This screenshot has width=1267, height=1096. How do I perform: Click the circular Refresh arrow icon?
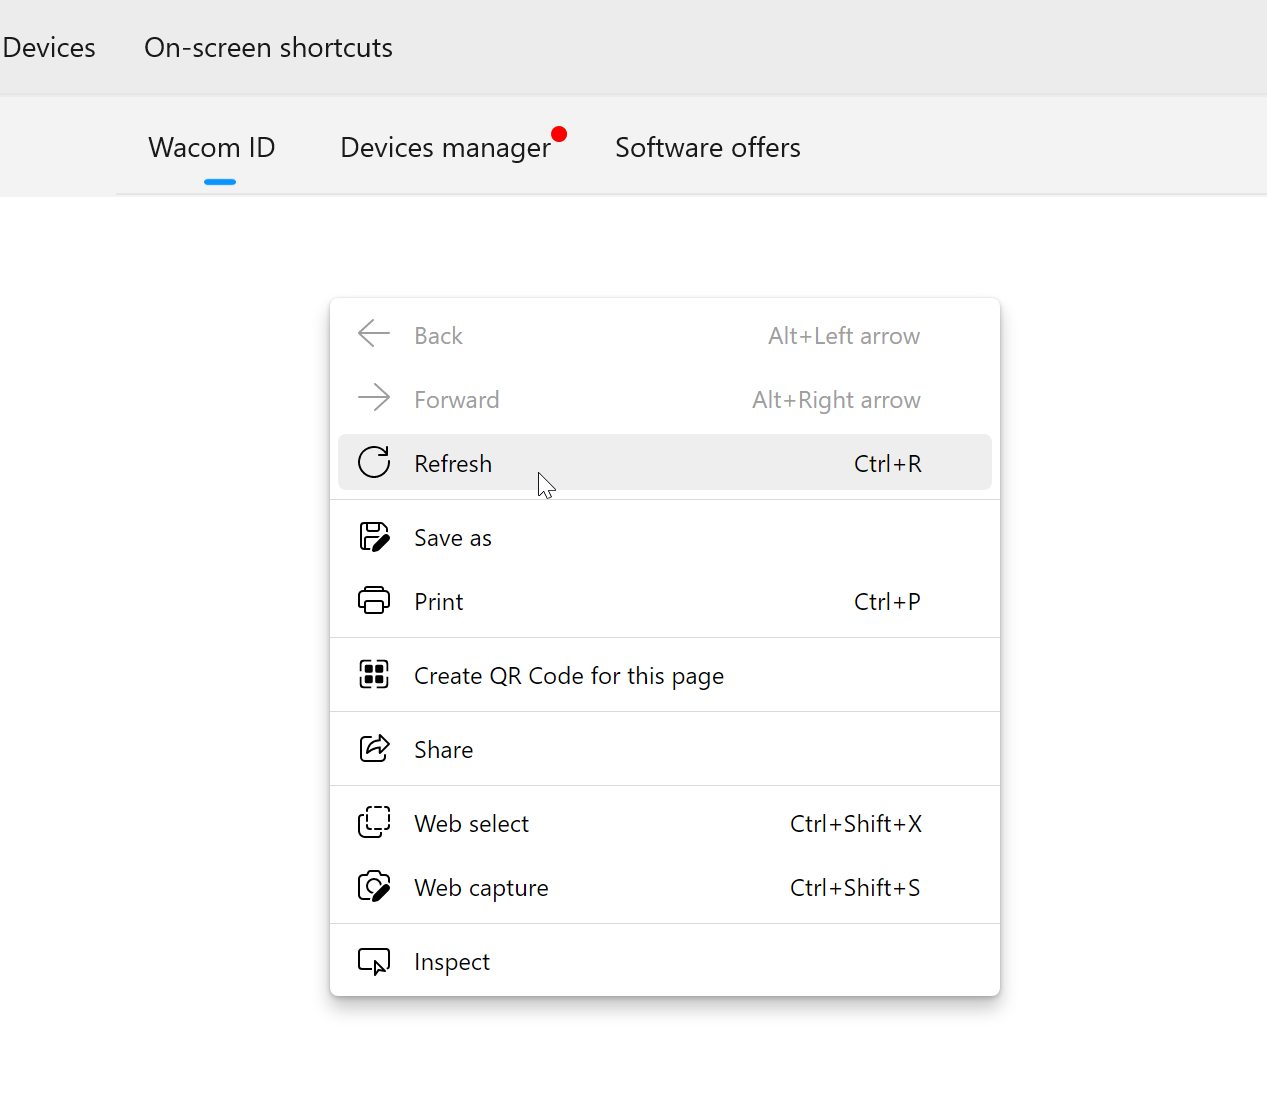374,462
